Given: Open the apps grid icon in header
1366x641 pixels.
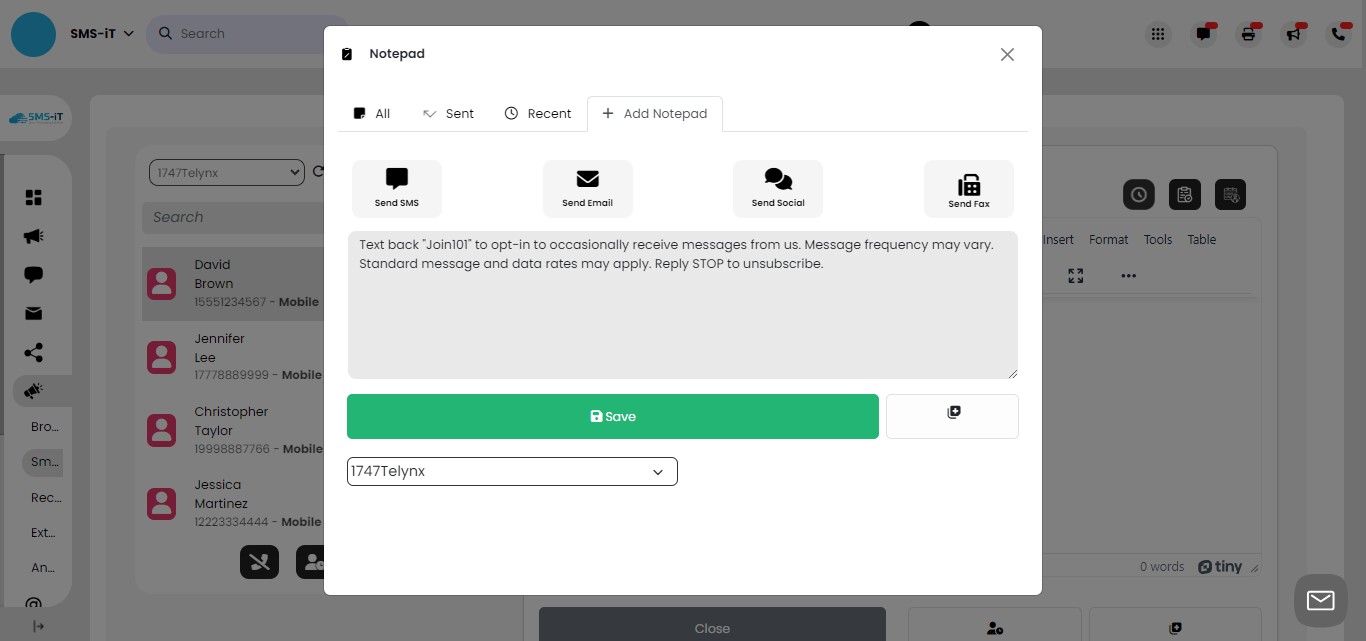Looking at the screenshot, I should tap(1158, 34).
